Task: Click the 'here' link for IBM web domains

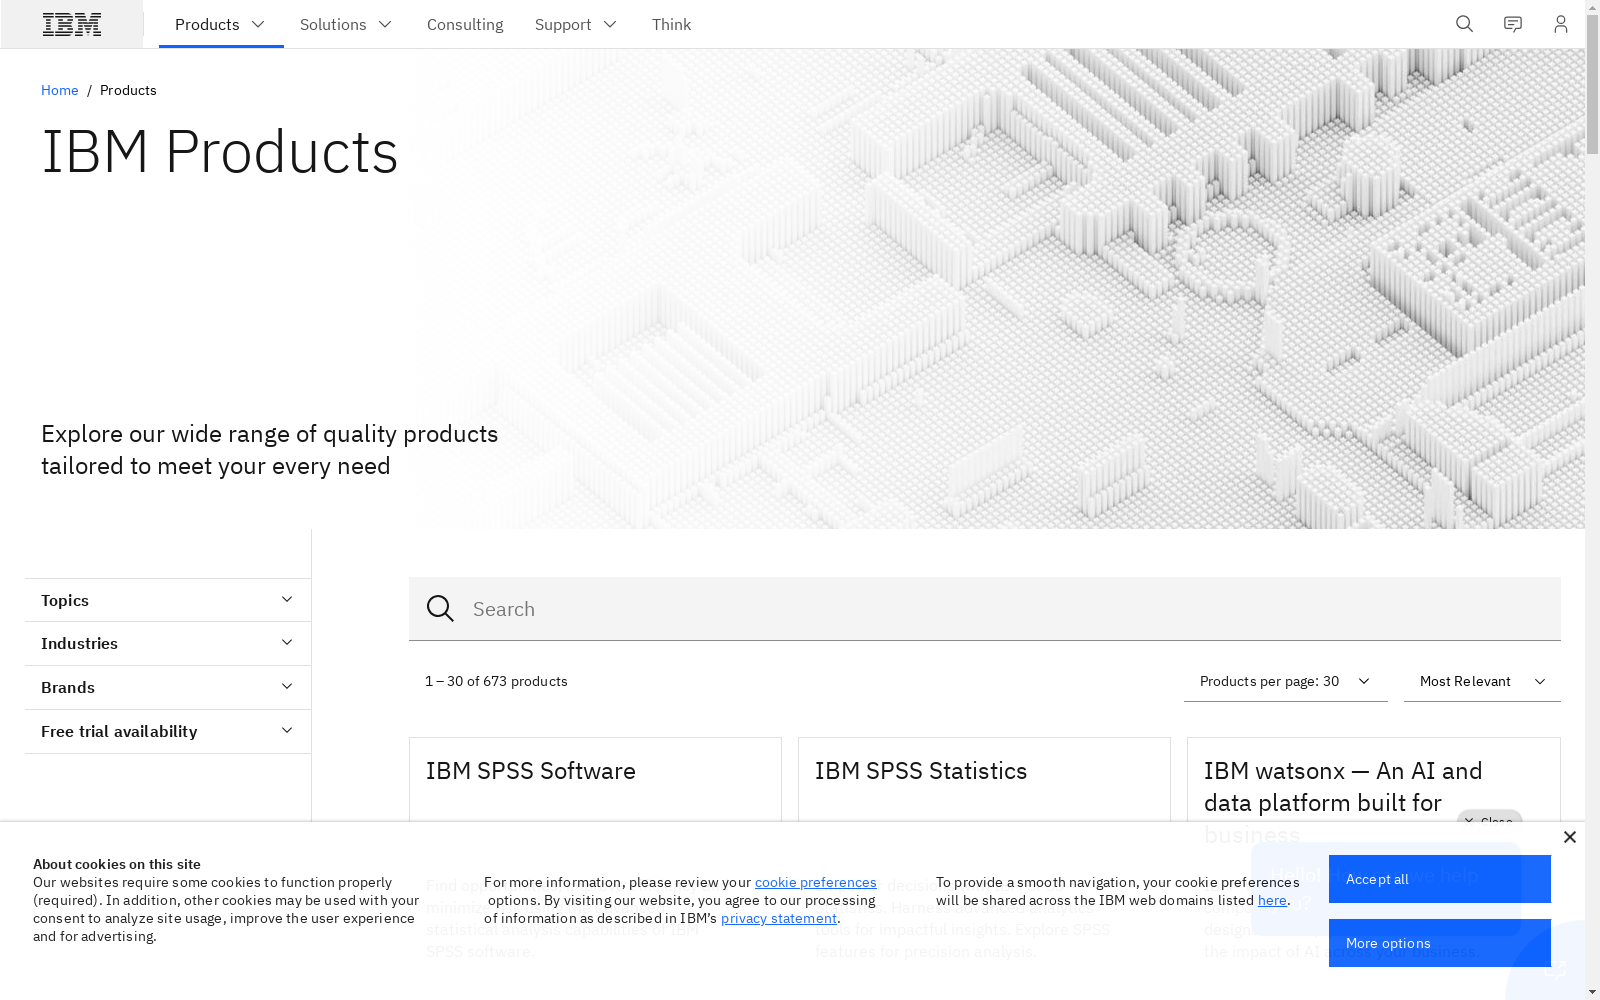Action: pos(1272,900)
